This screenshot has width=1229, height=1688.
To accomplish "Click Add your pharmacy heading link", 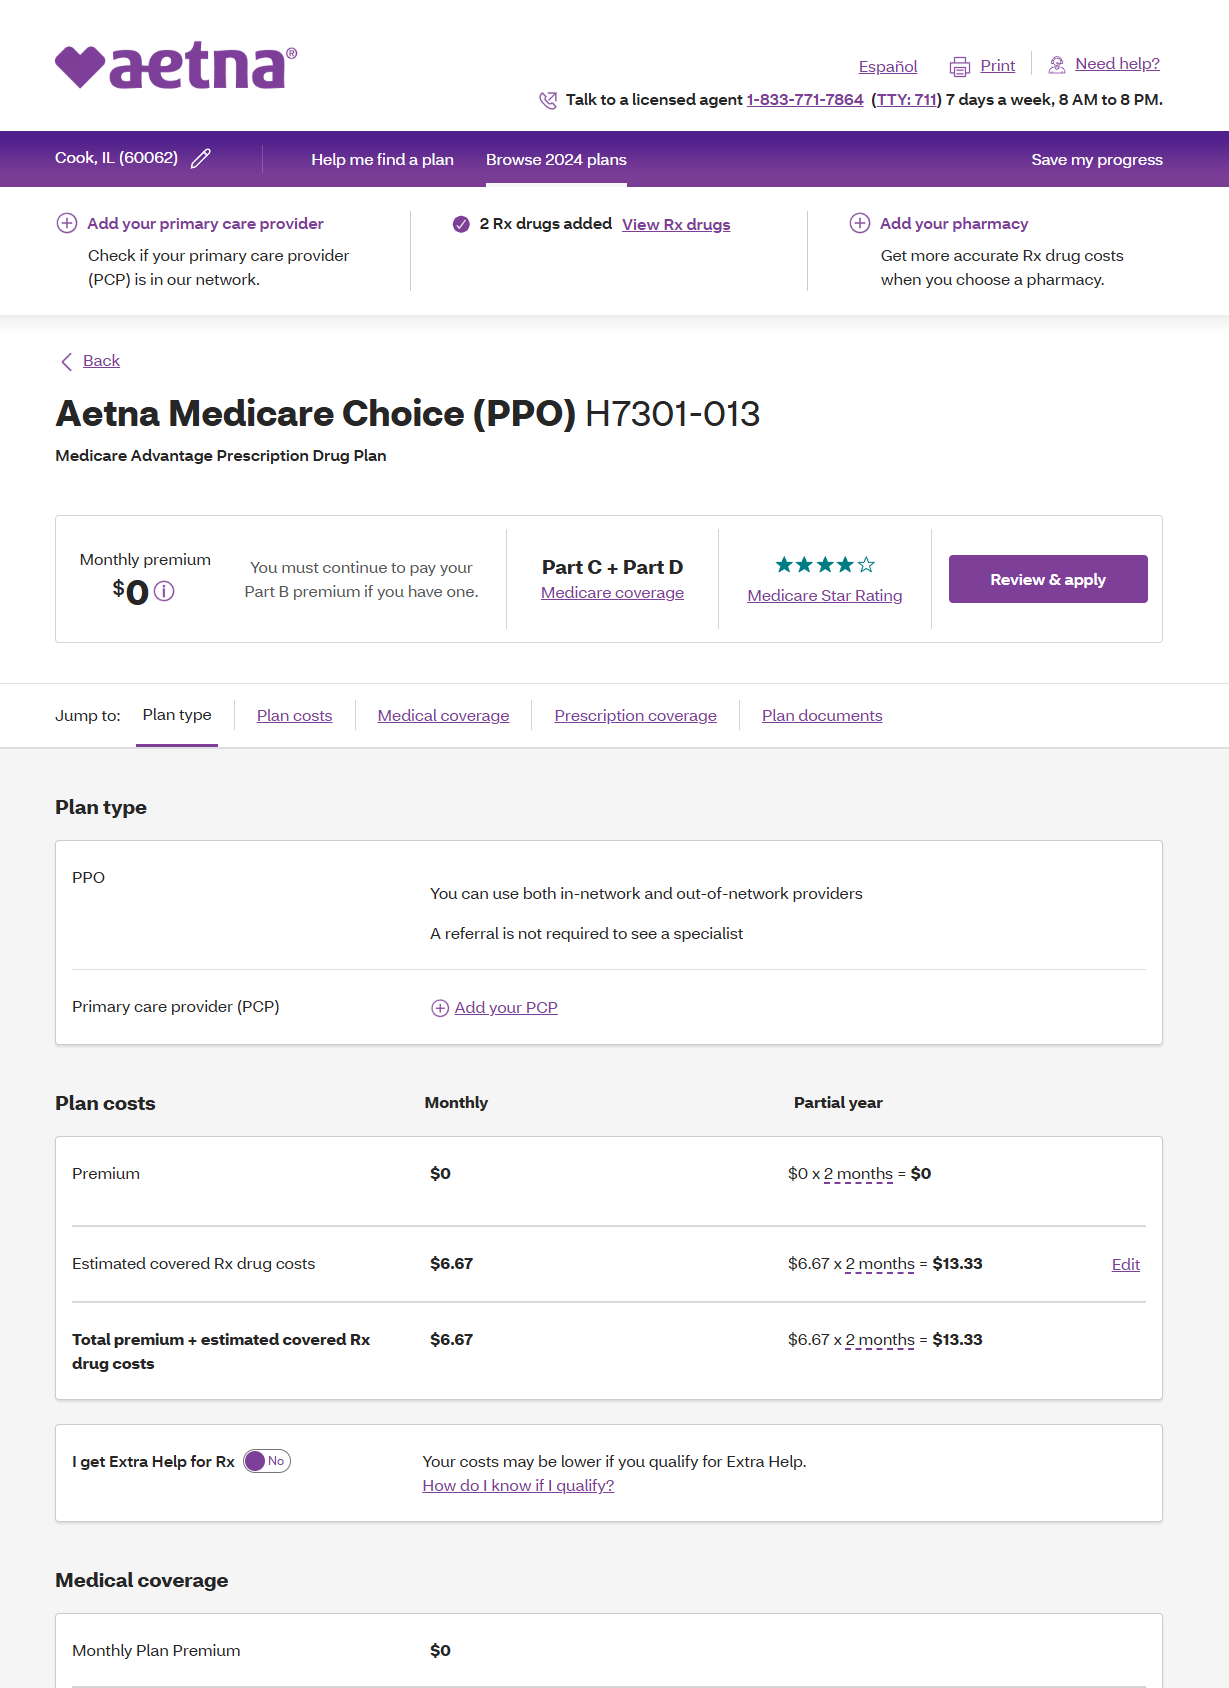I will [954, 224].
